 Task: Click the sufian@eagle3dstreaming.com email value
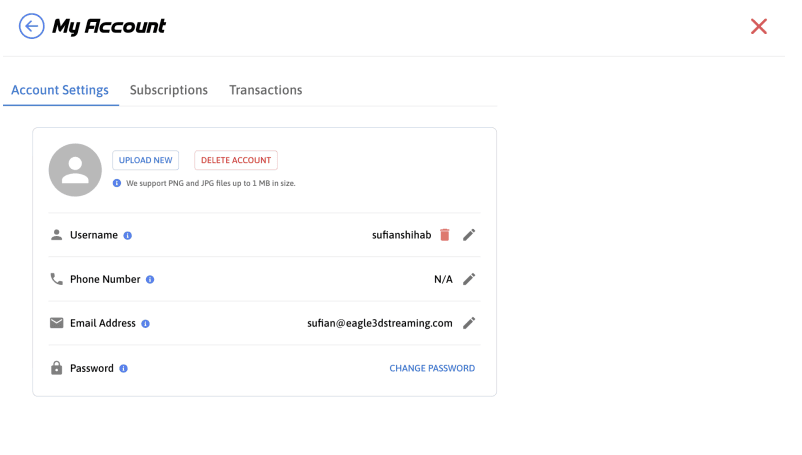[380, 323]
